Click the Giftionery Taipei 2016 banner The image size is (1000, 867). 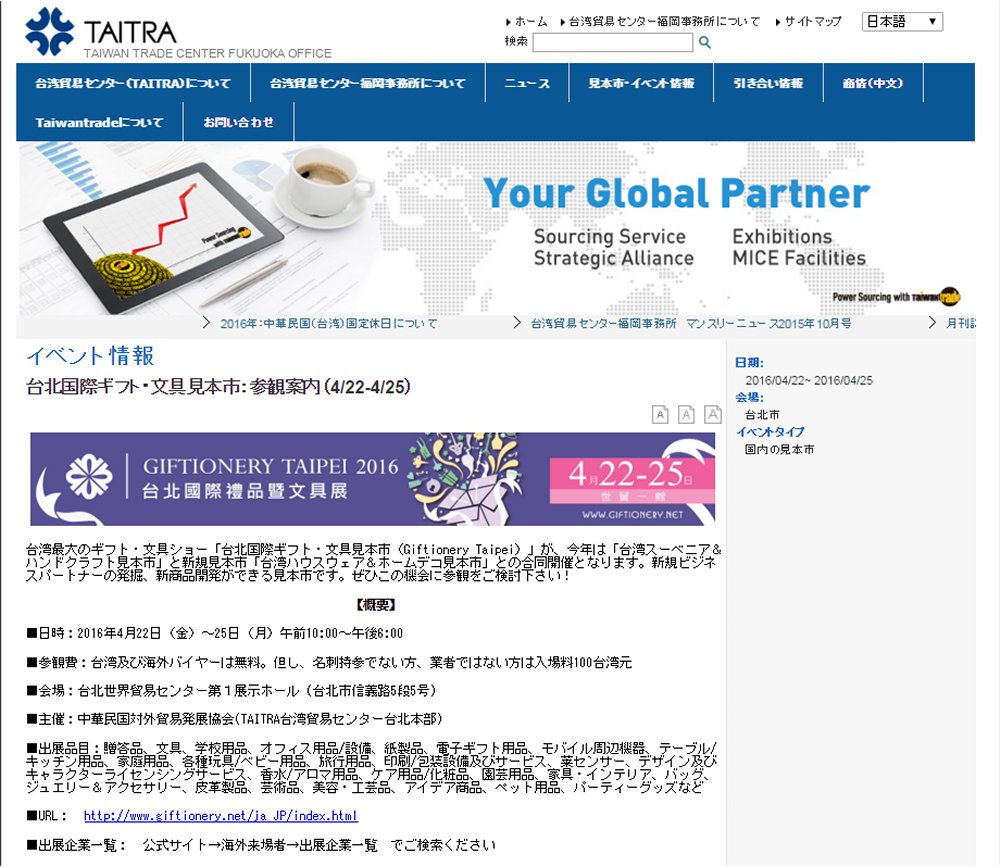pos(372,479)
